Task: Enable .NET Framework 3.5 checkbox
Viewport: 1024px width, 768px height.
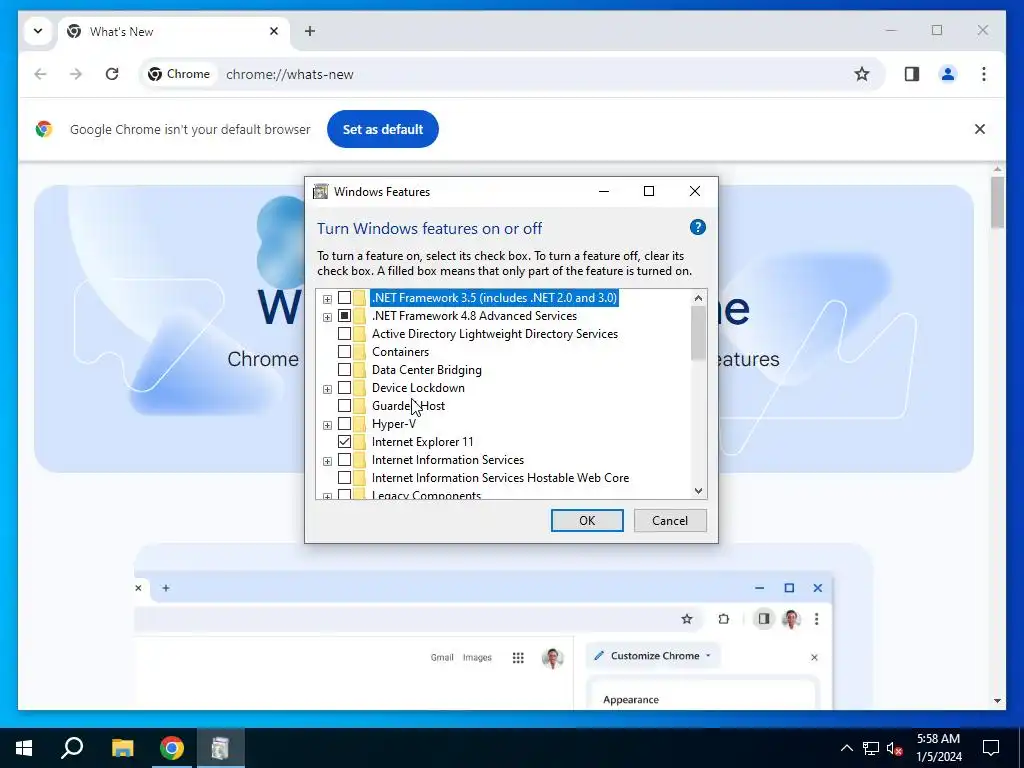Action: pyautogui.click(x=344, y=298)
